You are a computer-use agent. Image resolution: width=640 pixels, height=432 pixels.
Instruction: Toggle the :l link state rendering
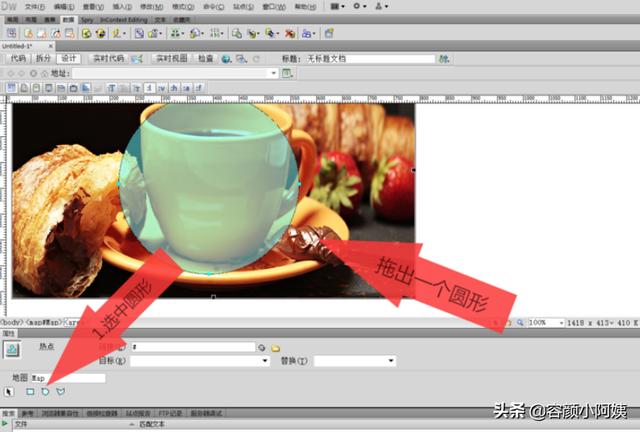coord(150,88)
